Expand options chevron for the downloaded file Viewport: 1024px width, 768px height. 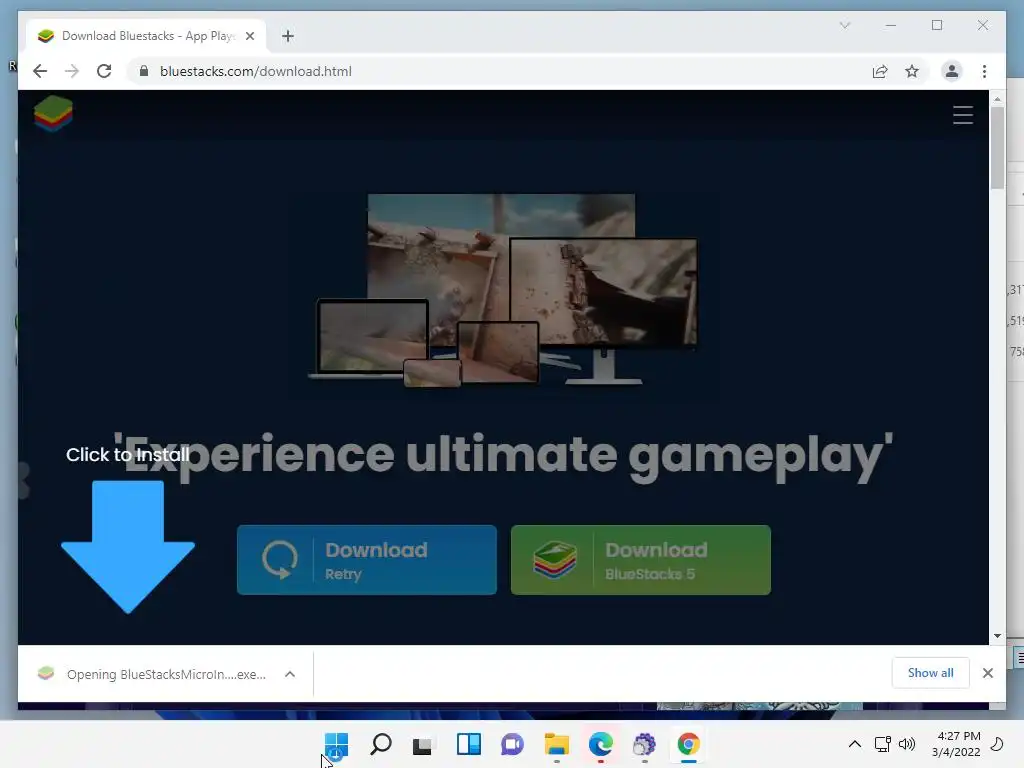pos(290,674)
